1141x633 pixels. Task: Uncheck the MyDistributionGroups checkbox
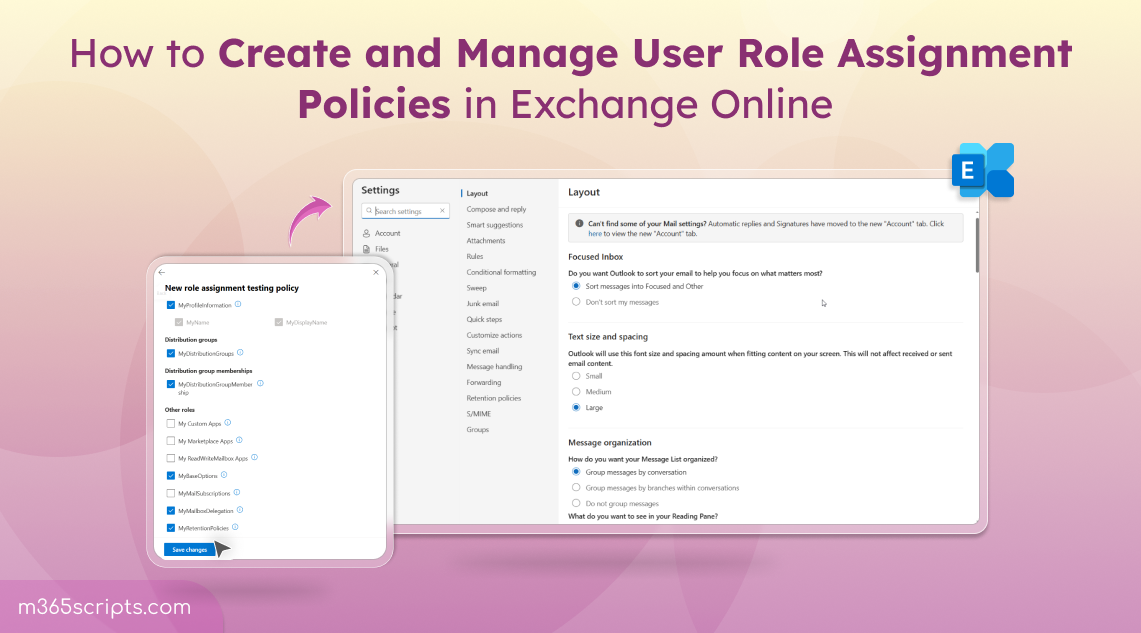coord(171,354)
